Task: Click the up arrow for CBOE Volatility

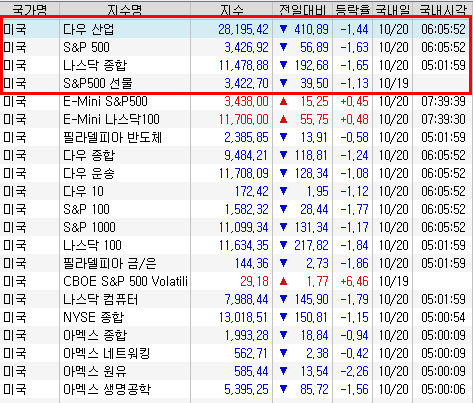Action: 283,281
